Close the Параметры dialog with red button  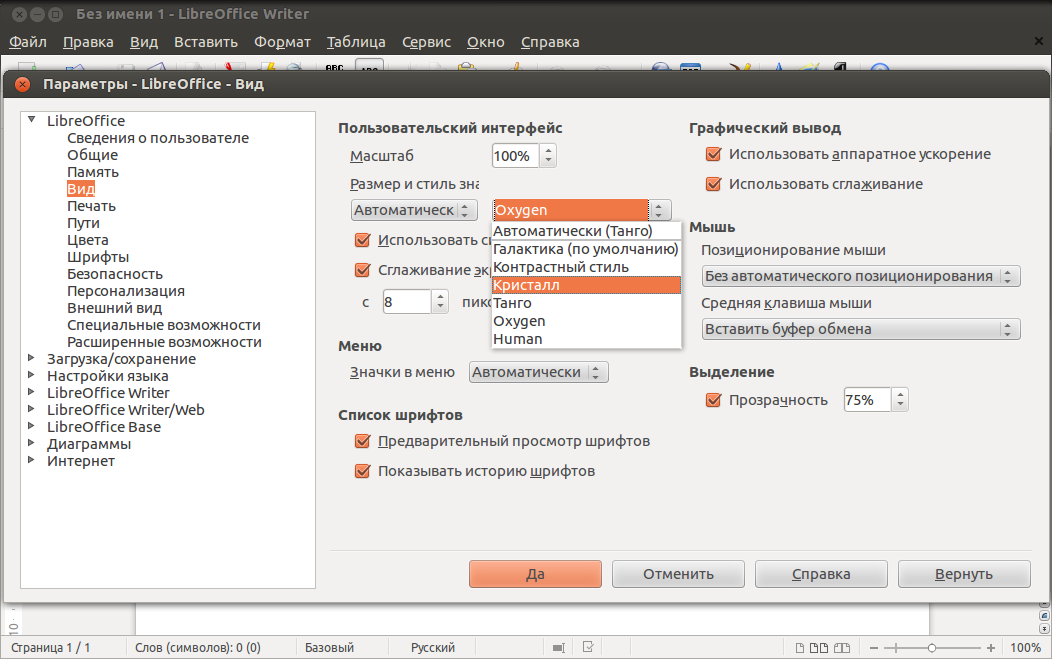coord(23,84)
